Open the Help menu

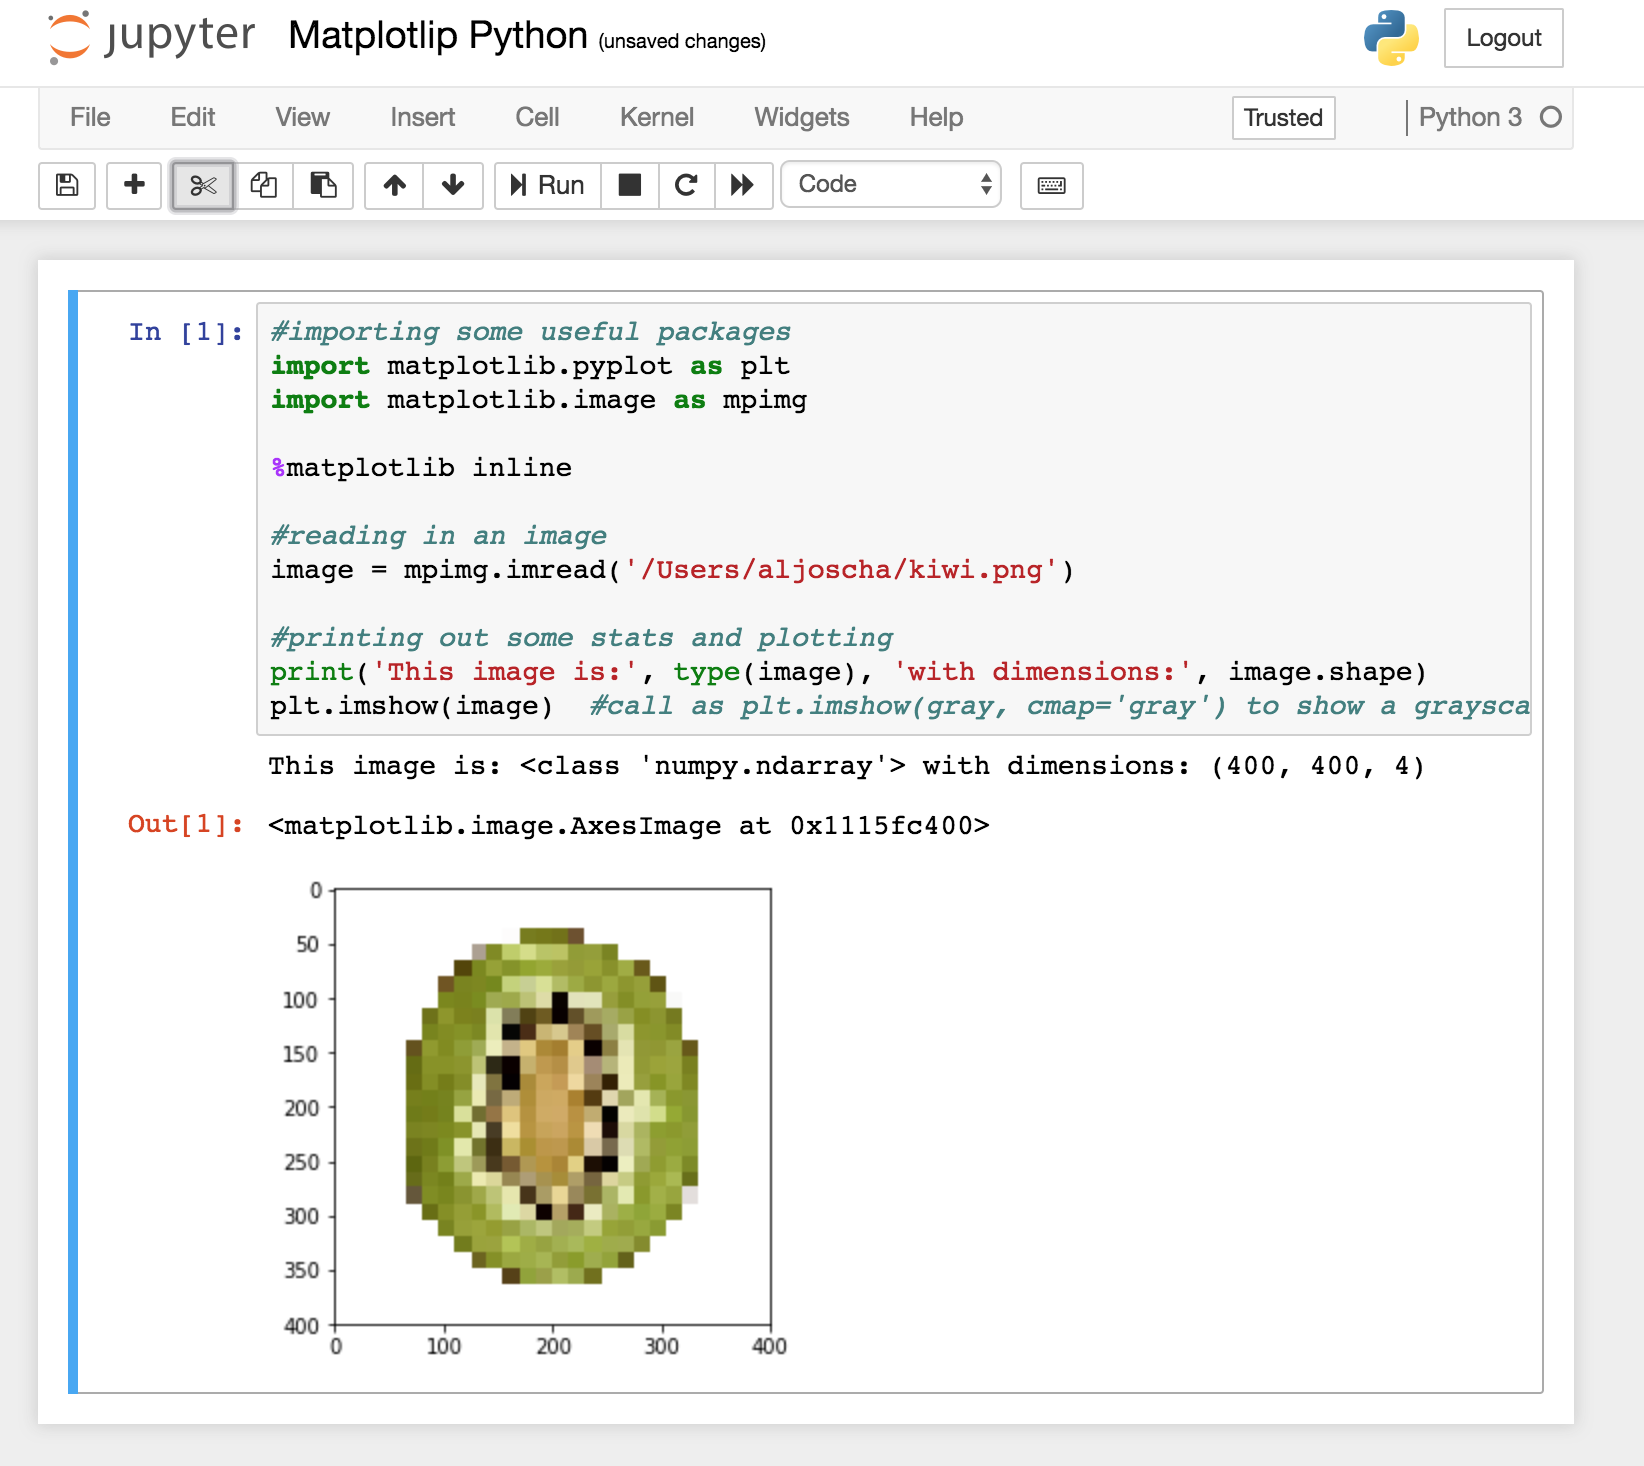[x=937, y=117]
